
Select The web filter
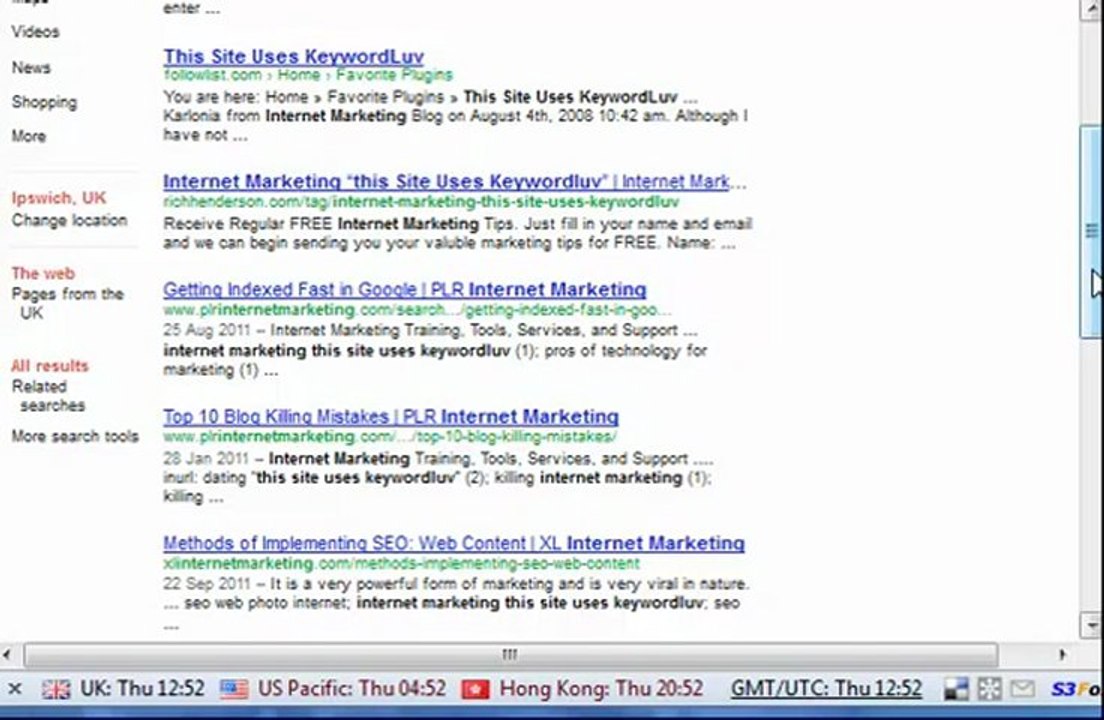point(43,273)
